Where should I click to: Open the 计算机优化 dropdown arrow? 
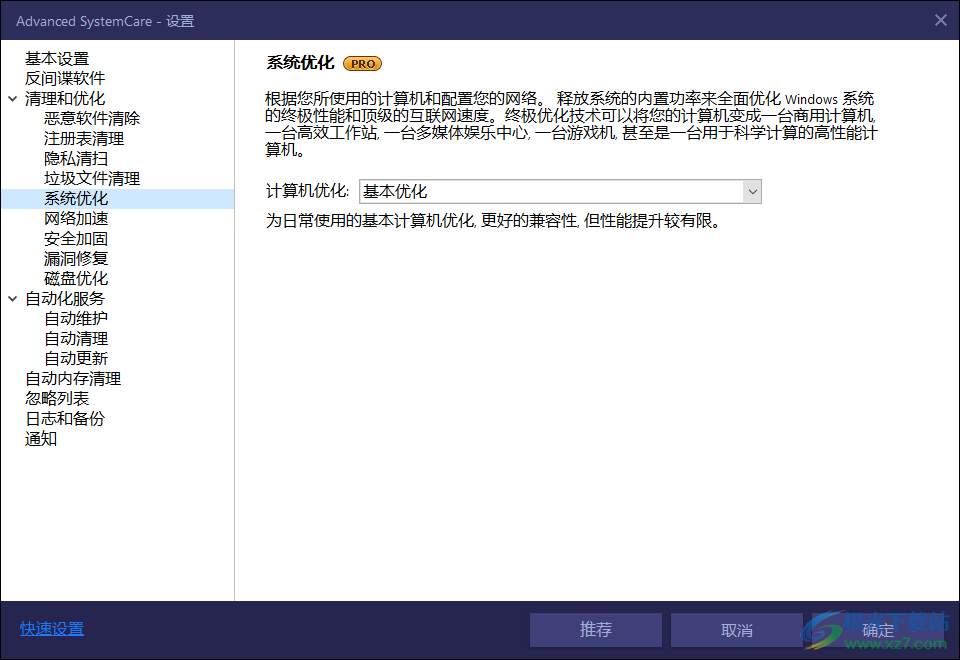752,192
